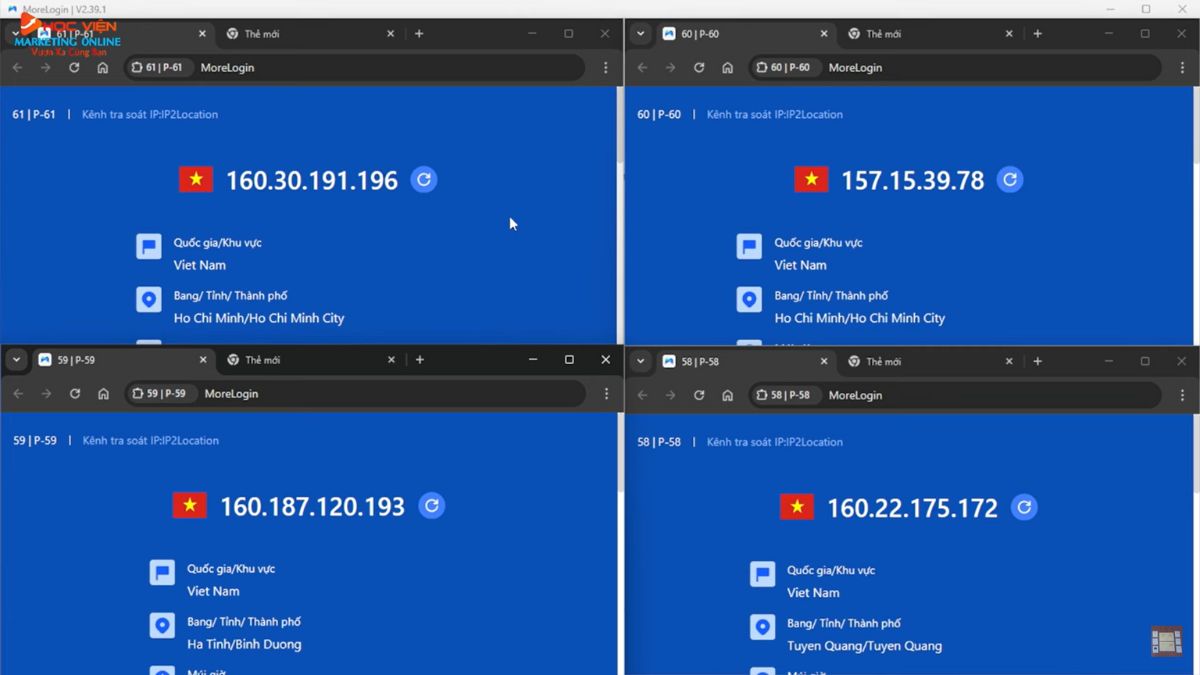Close the '59 | P-59' tab

click(x=203, y=360)
